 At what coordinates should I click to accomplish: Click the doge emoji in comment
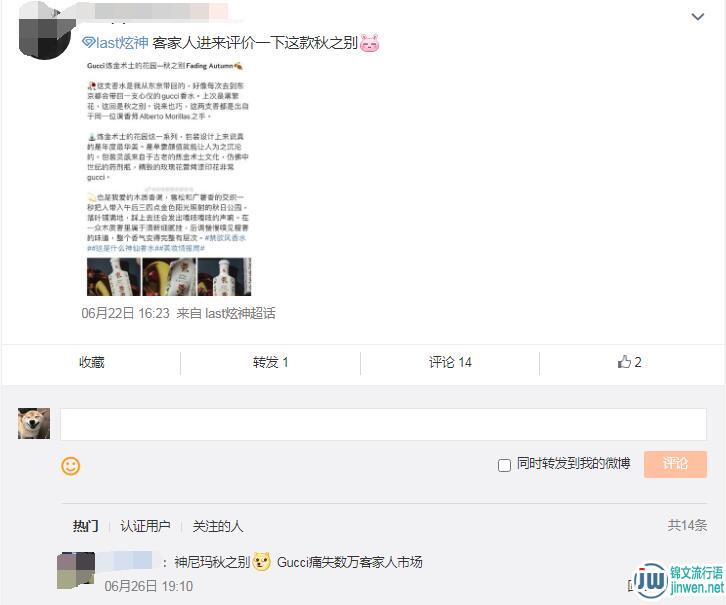pos(262,561)
